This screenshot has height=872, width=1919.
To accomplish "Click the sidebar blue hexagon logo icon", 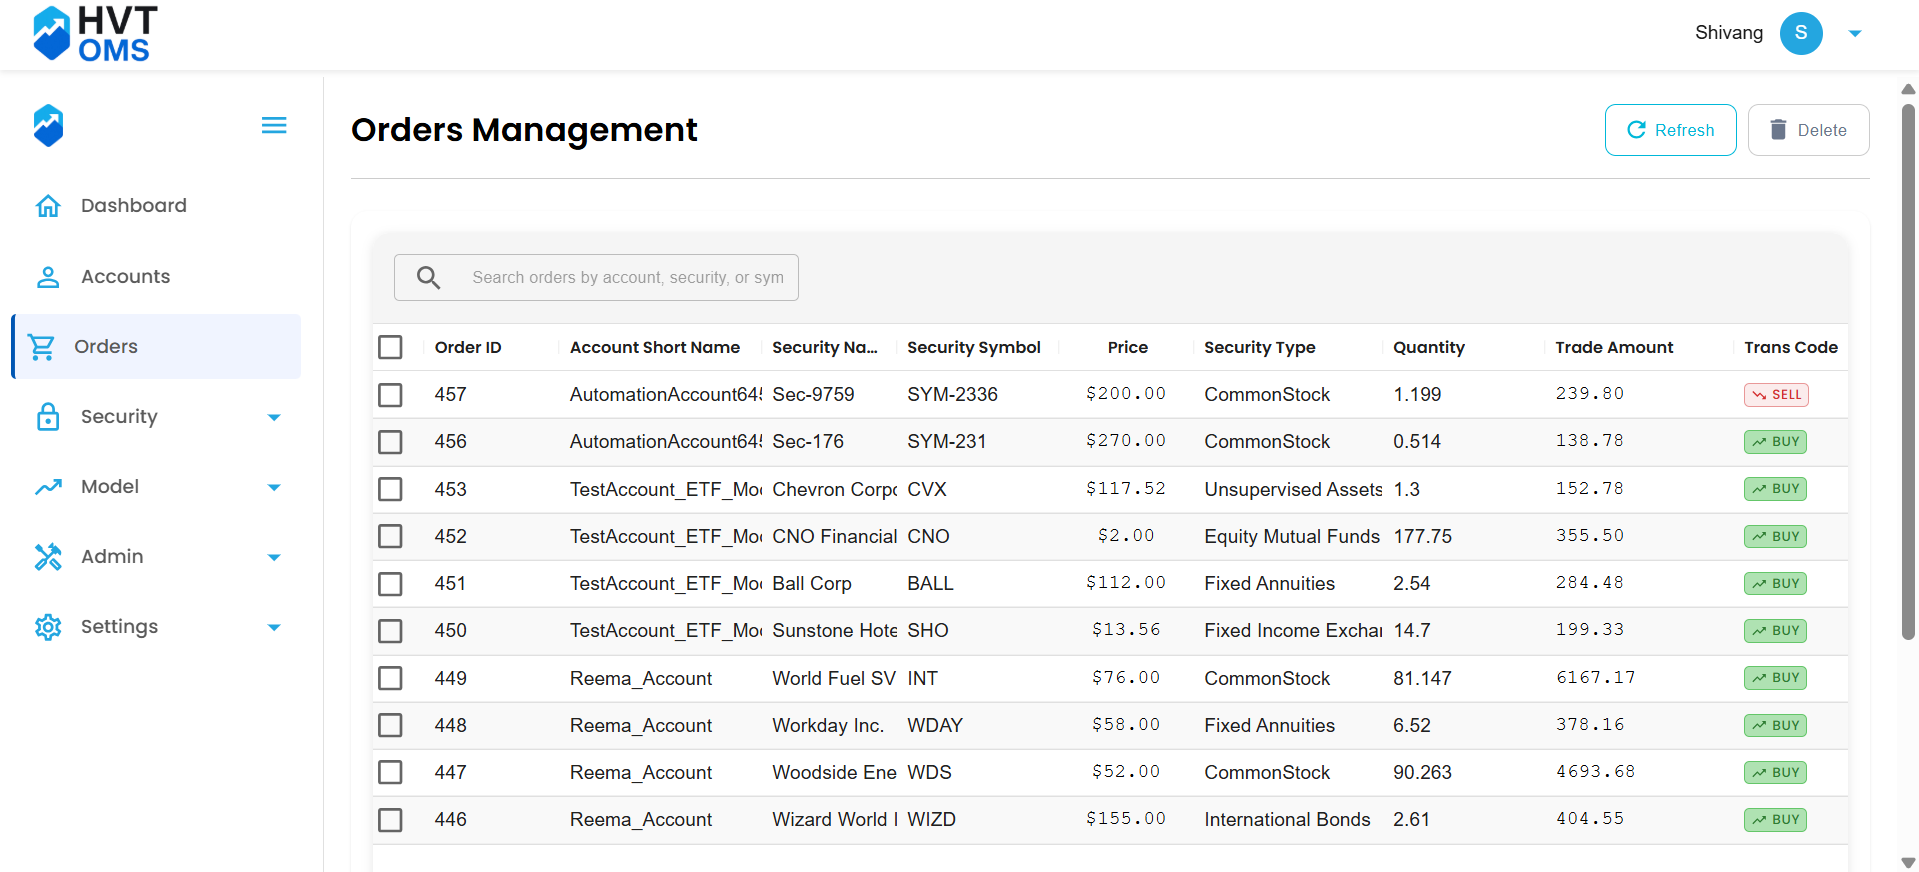I will (48, 125).
